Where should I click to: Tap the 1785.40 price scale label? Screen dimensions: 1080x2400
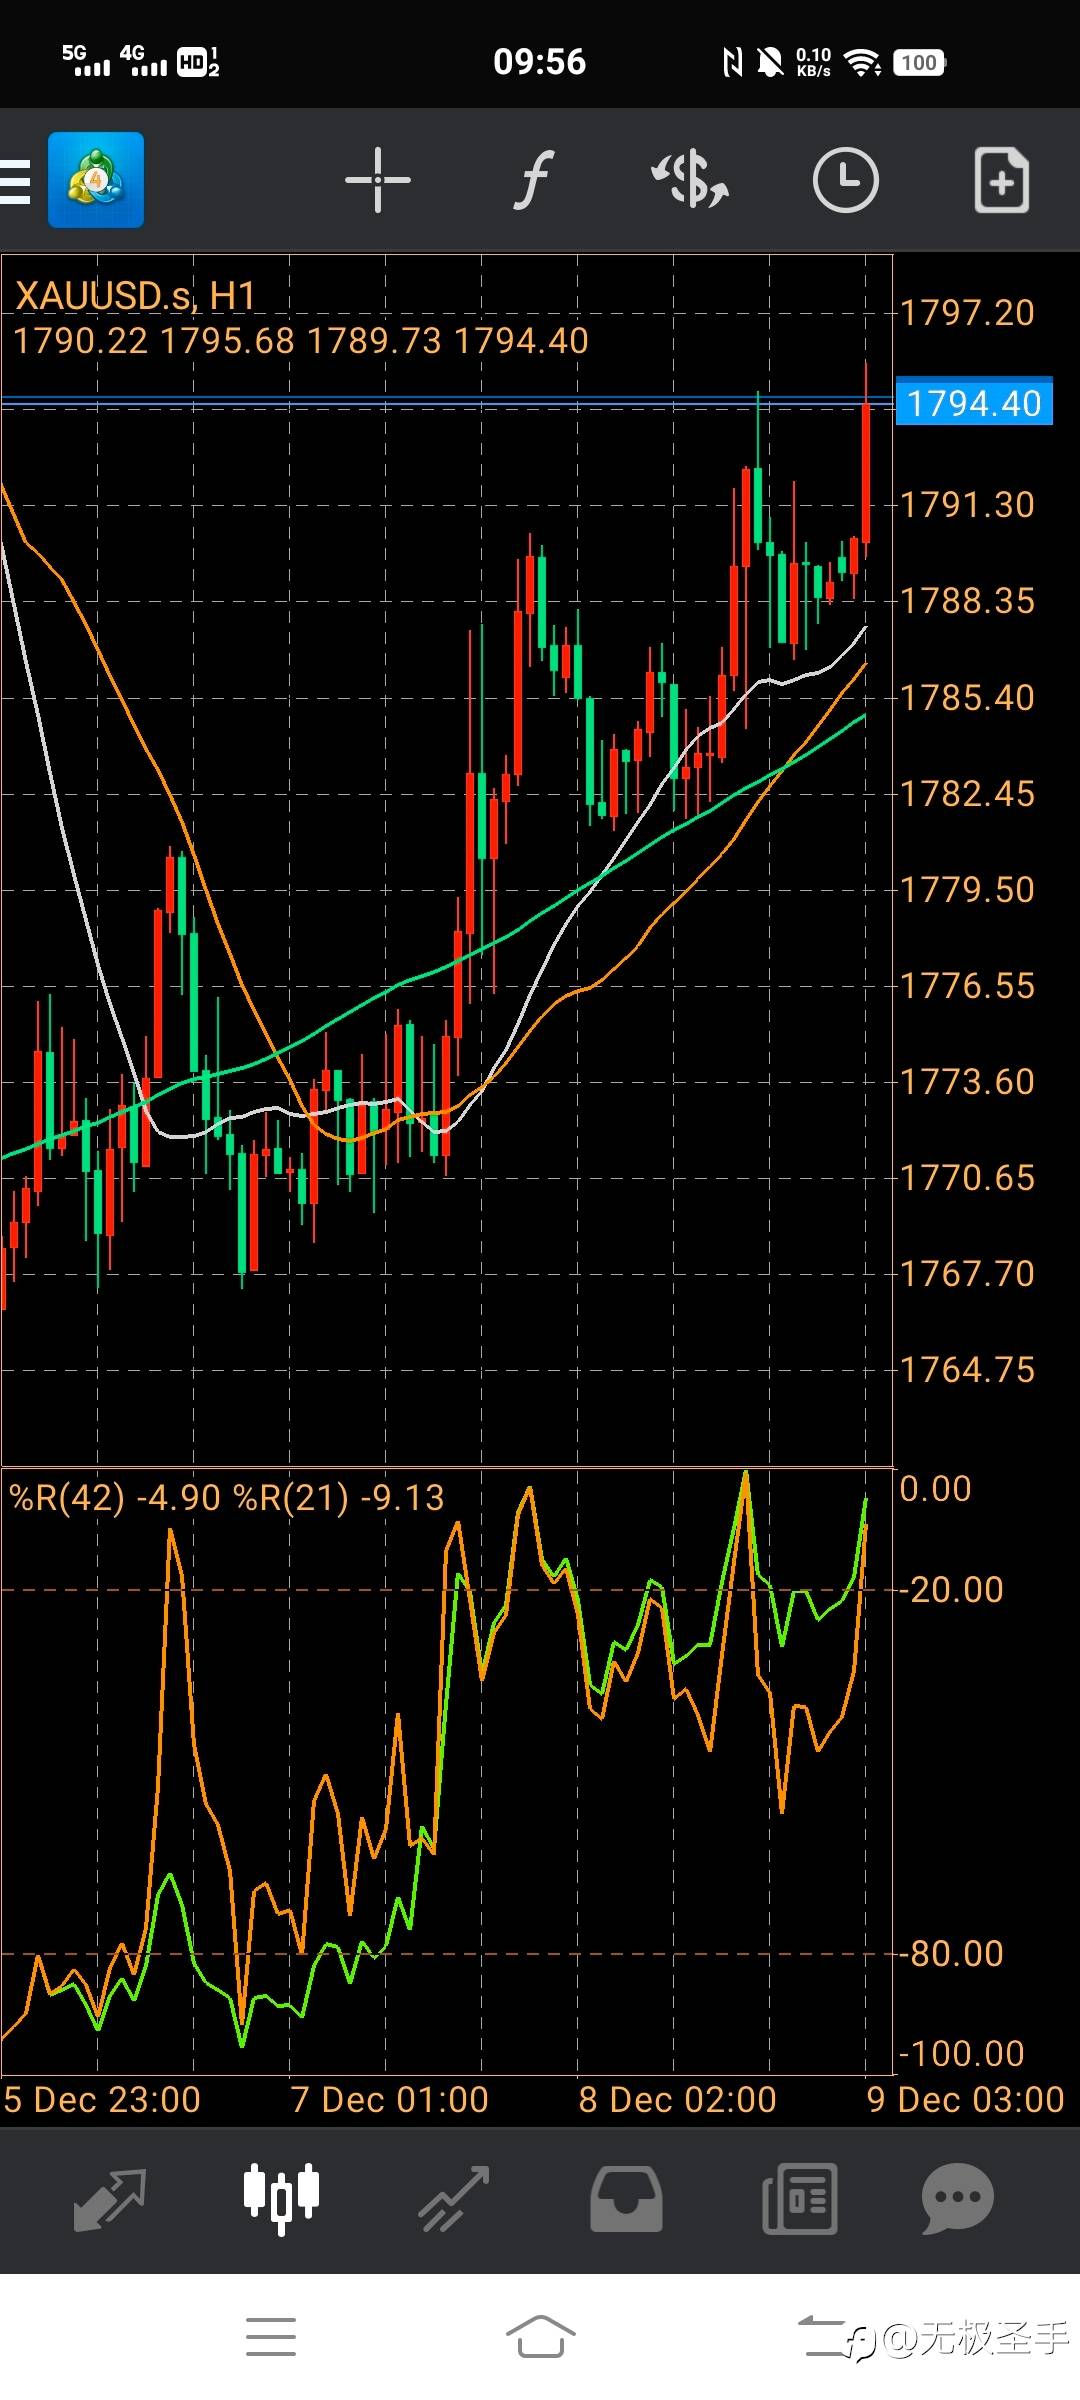point(967,698)
